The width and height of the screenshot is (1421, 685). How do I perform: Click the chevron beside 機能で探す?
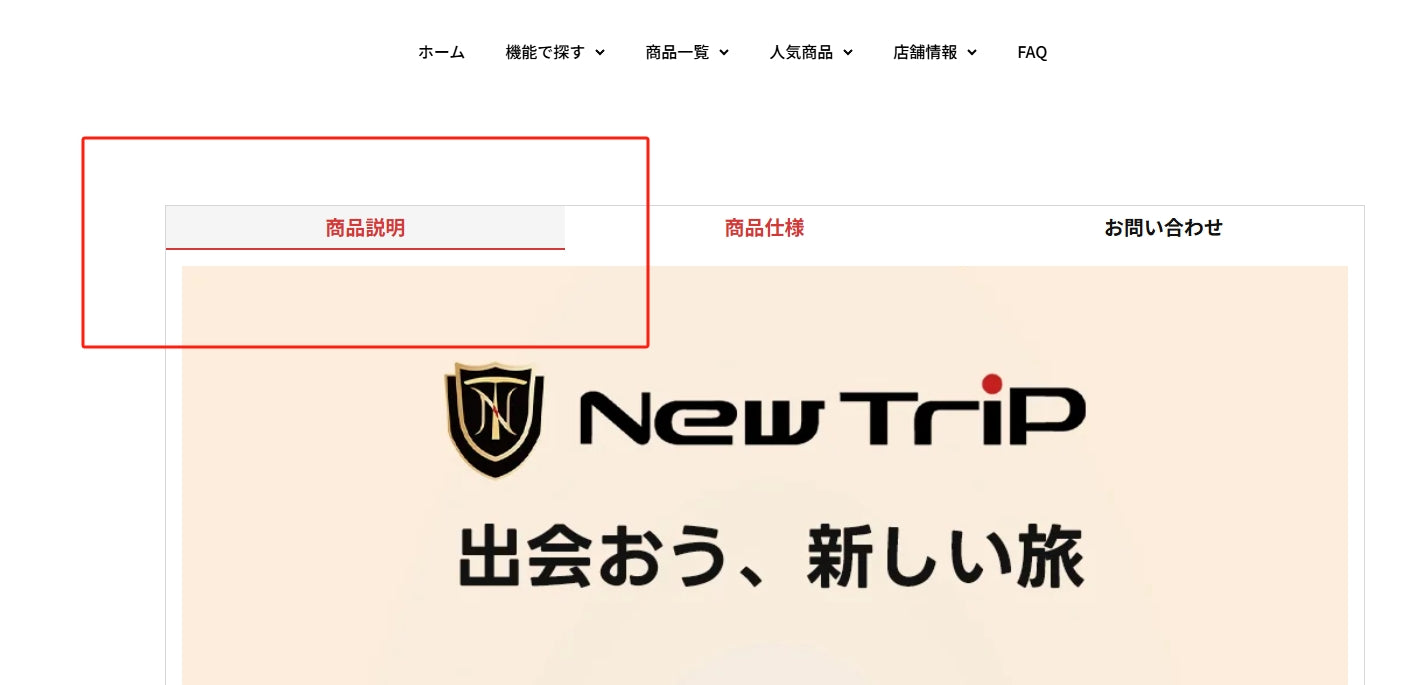[600, 53]
